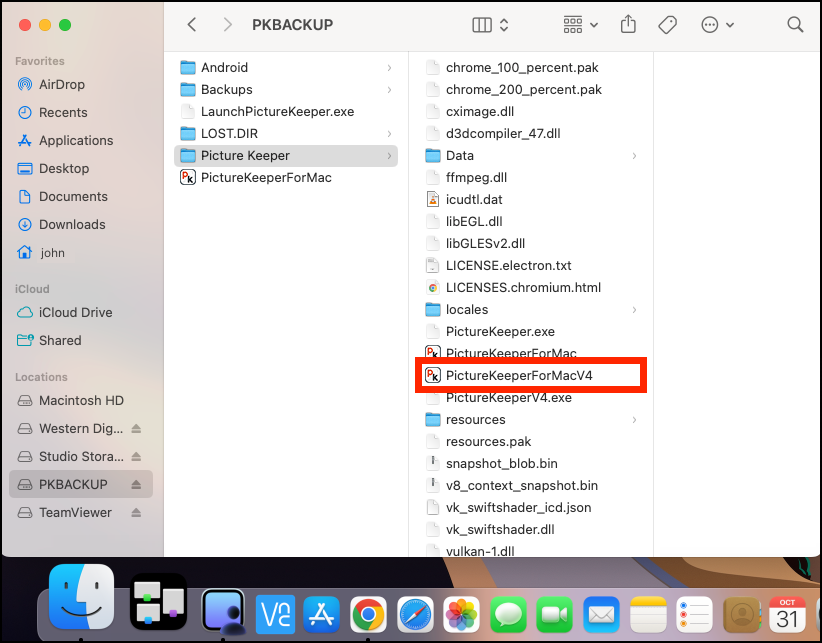
Task: Open Calendar from the Dock
Action: tap(787, 614)
